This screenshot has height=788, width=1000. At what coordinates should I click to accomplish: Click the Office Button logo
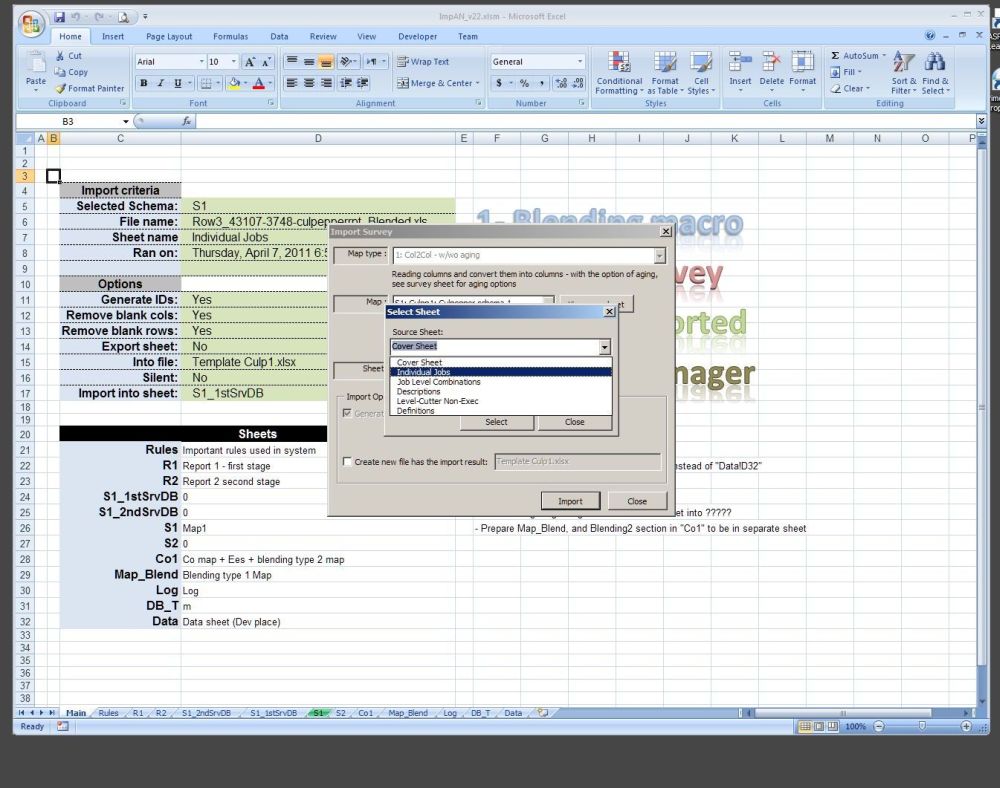coord(32,22)
